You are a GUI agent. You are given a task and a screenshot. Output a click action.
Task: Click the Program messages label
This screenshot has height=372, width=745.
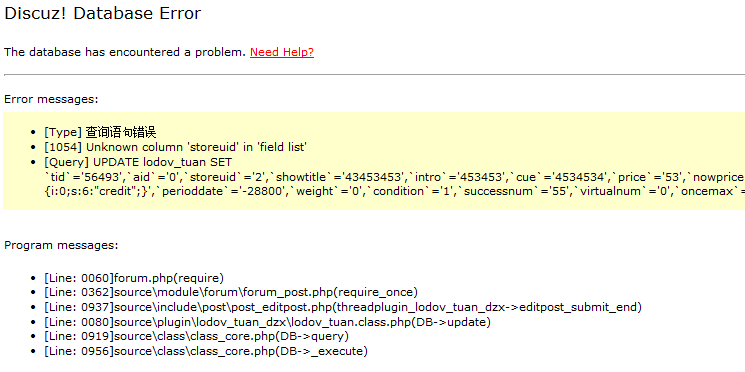pos(61,245)
